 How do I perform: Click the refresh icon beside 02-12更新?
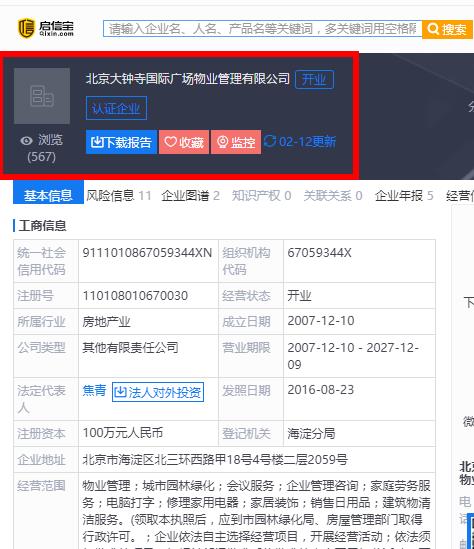tap(270, 141)
